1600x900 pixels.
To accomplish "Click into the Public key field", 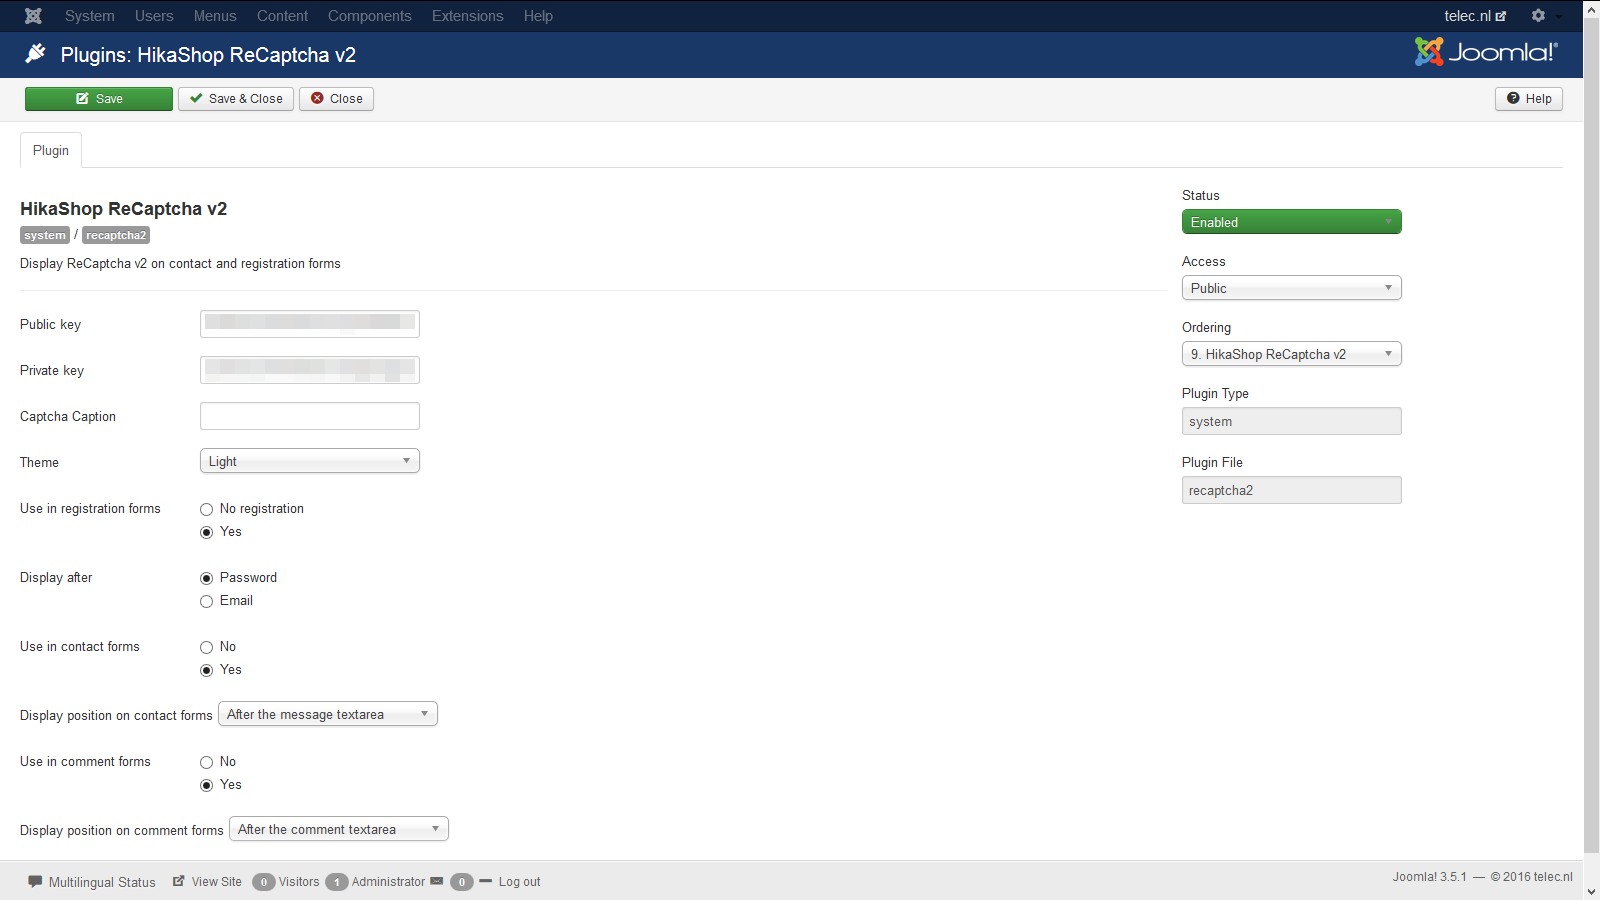I will point(310,324).
